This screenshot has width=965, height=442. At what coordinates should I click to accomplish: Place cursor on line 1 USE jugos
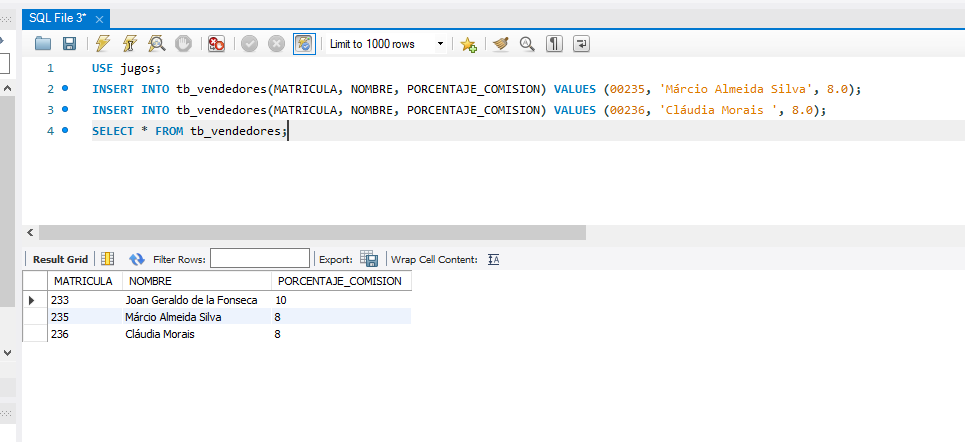126,68
